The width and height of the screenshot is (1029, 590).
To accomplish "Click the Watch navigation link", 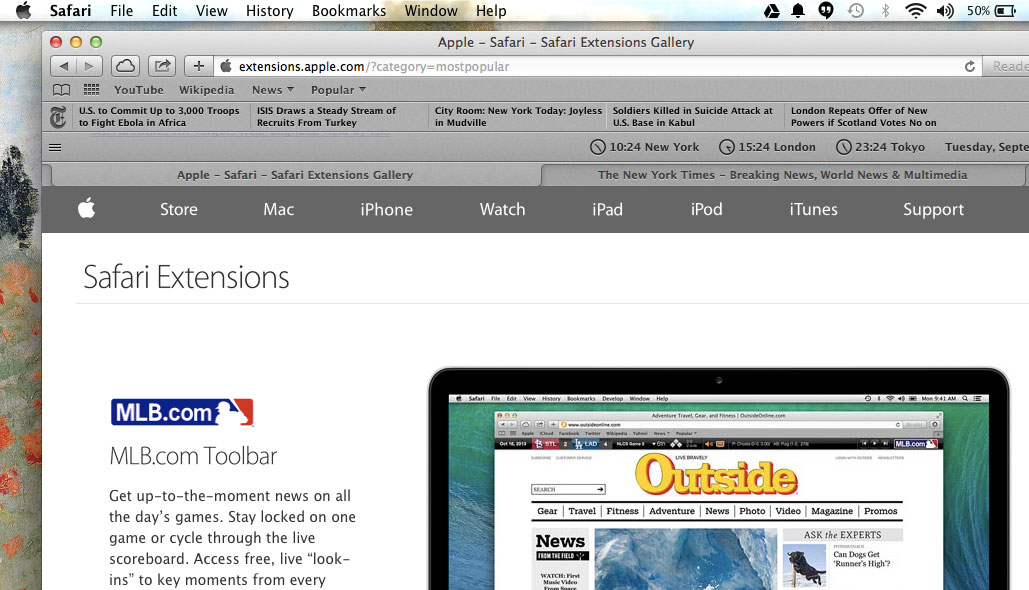I will click(x=502, y=209).
